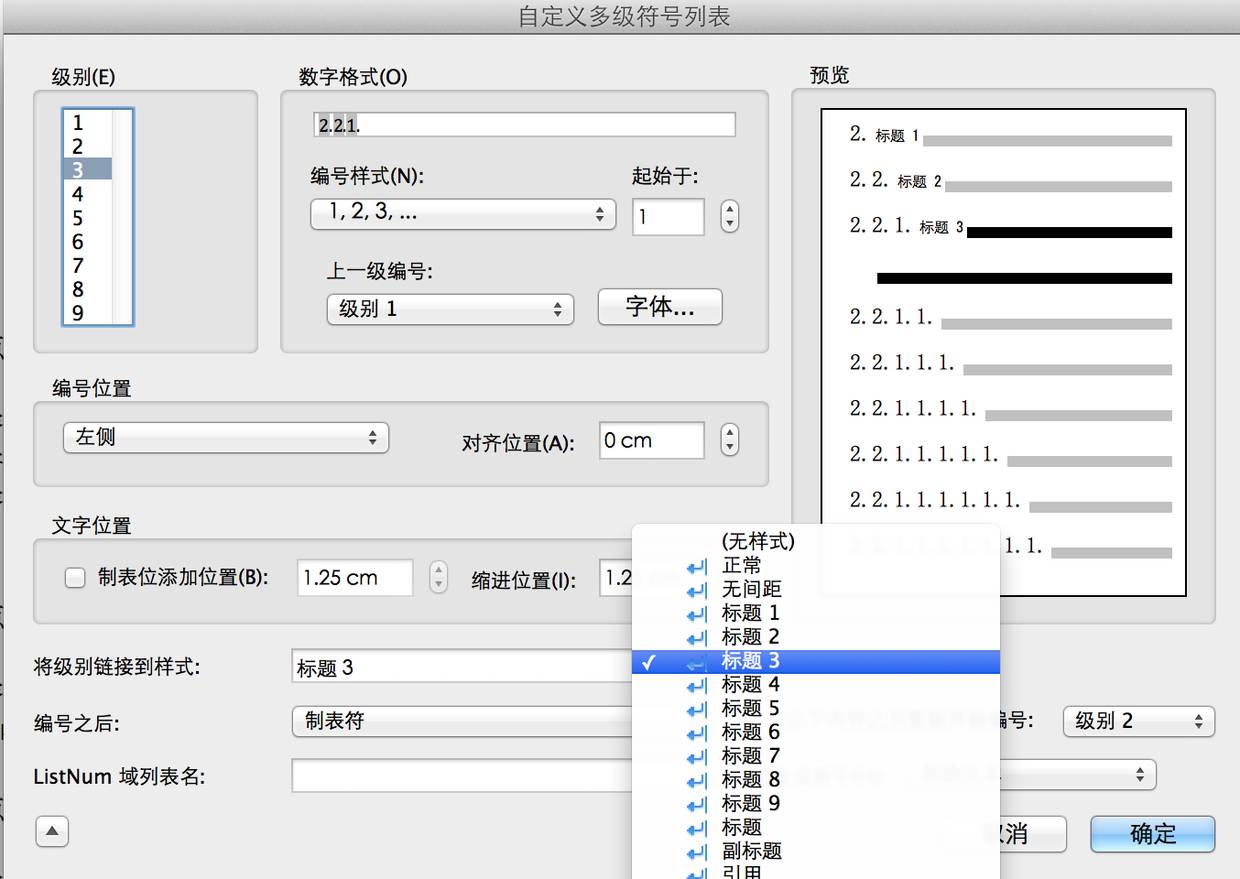Select level 5 in the 级别 list
1240x879 pixels.
[78, 218]
